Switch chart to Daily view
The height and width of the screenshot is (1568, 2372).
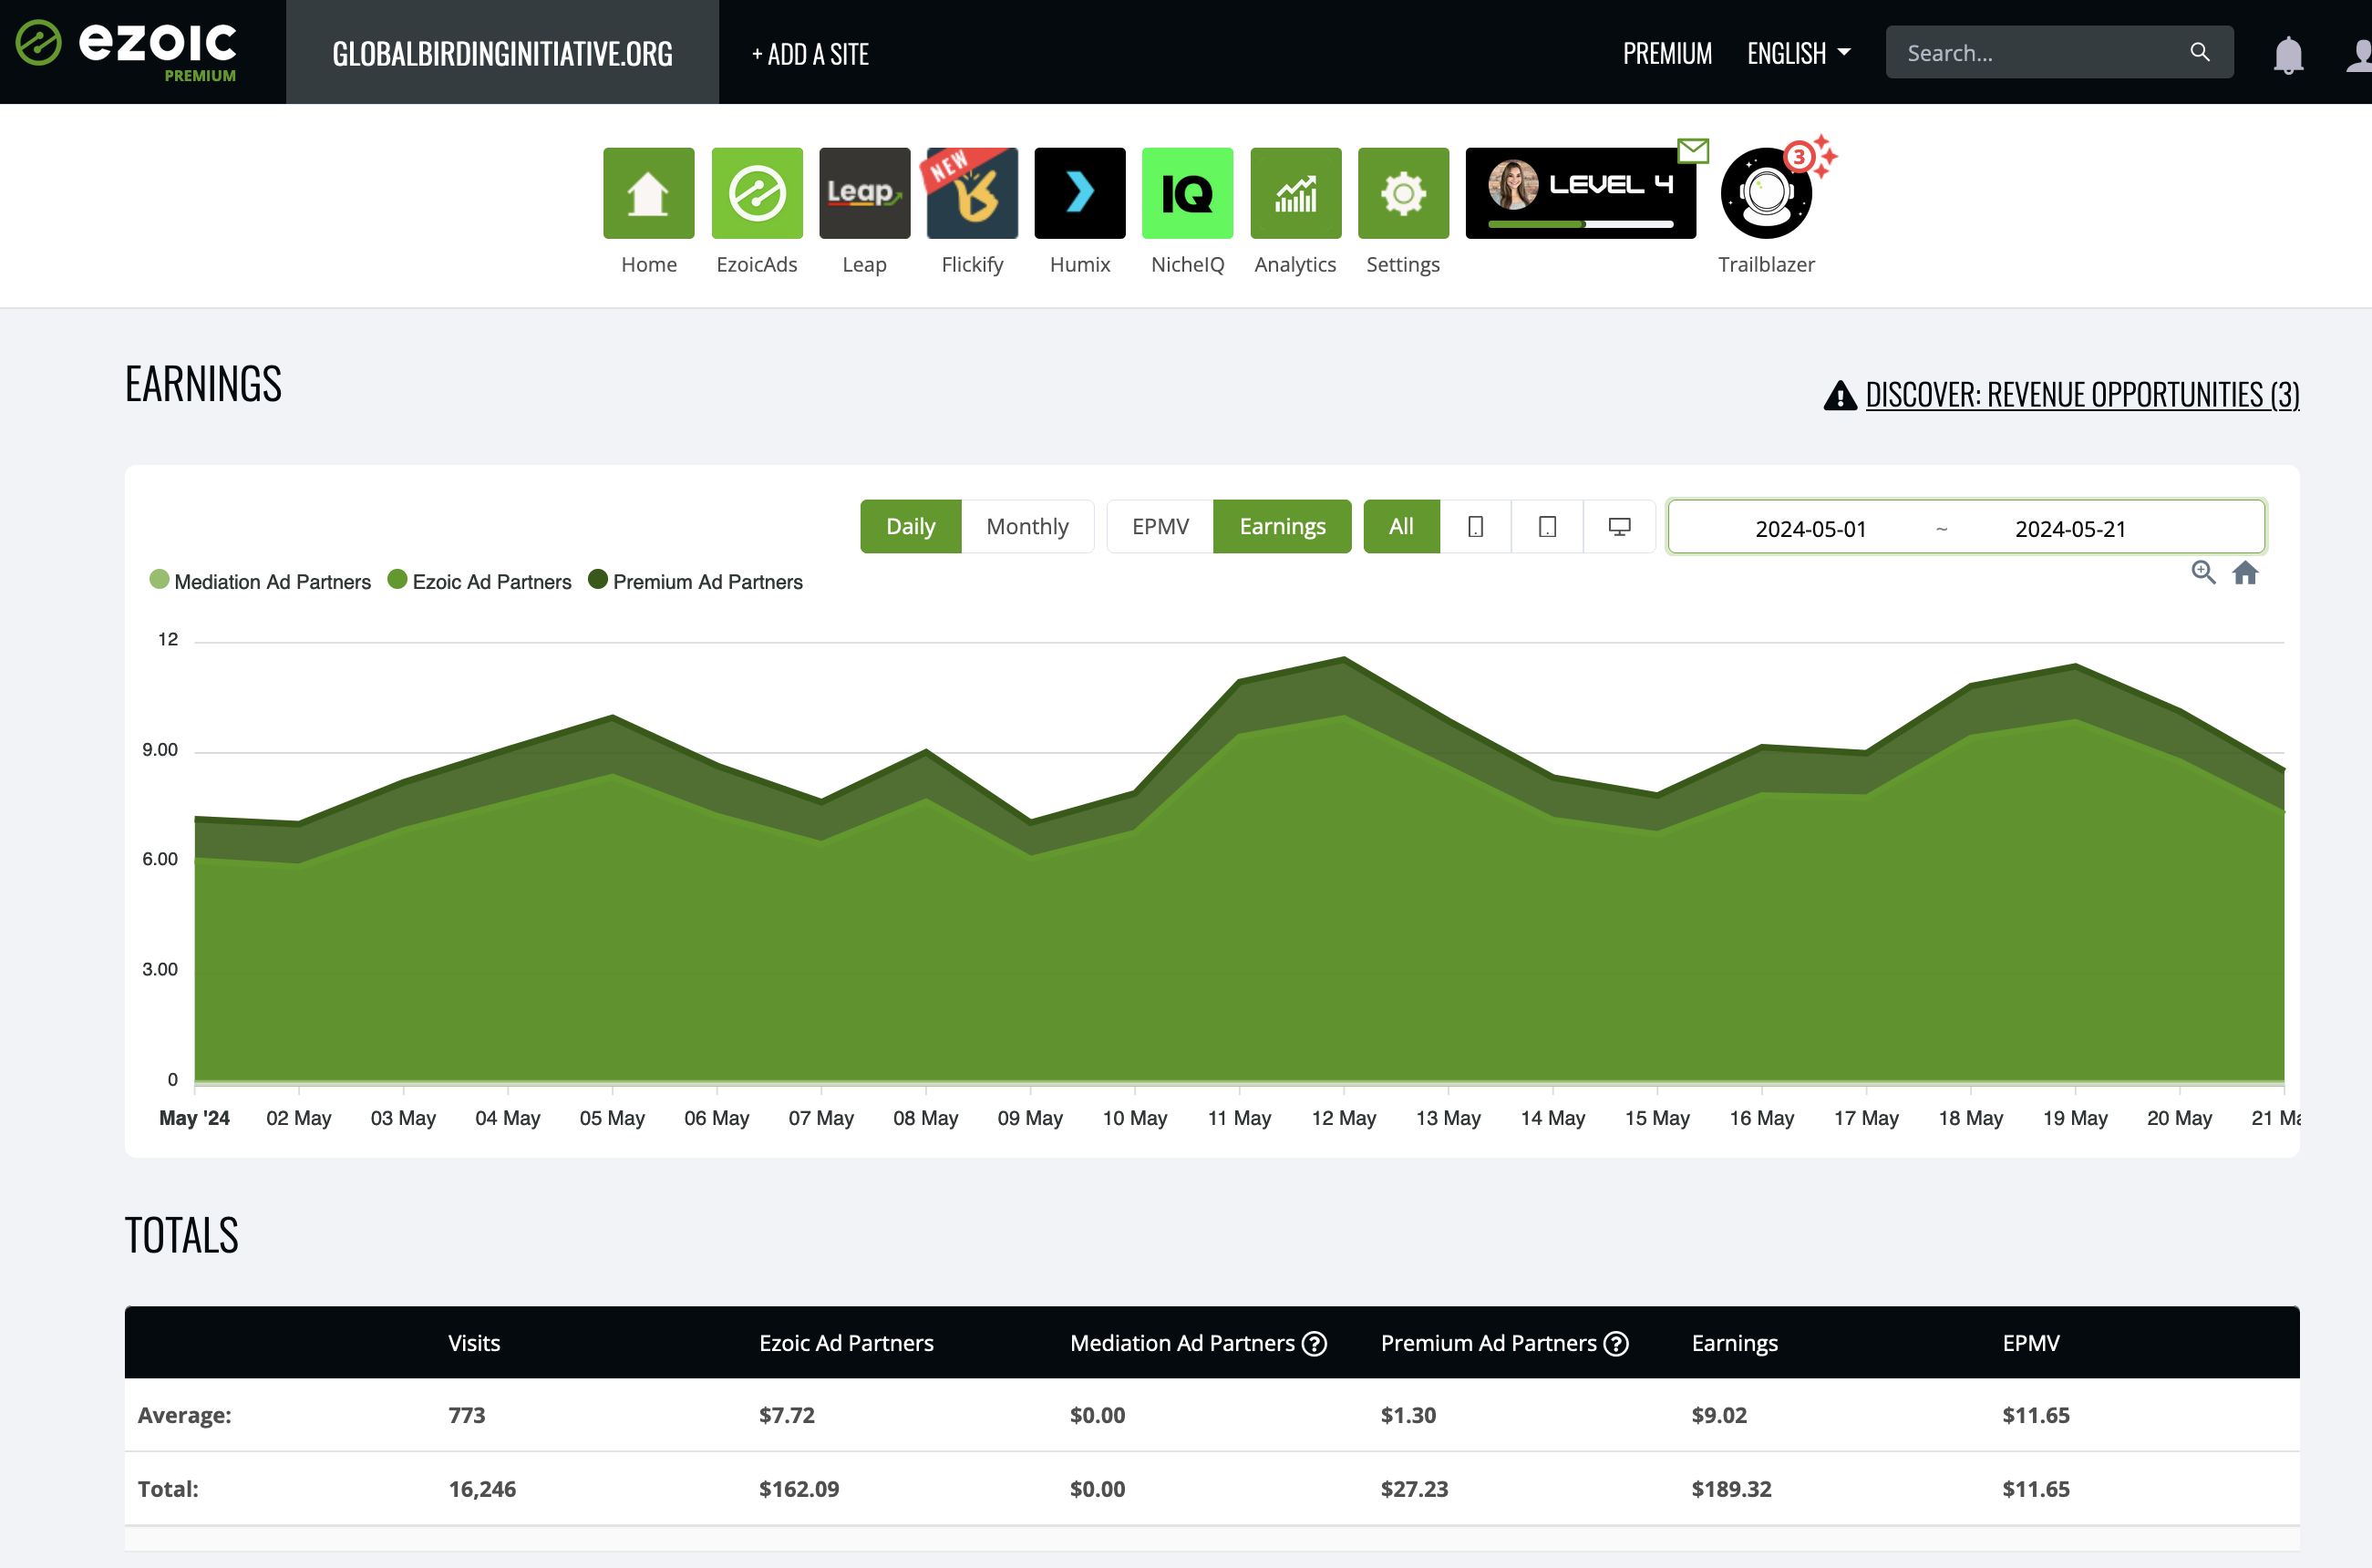coord(910,526)
